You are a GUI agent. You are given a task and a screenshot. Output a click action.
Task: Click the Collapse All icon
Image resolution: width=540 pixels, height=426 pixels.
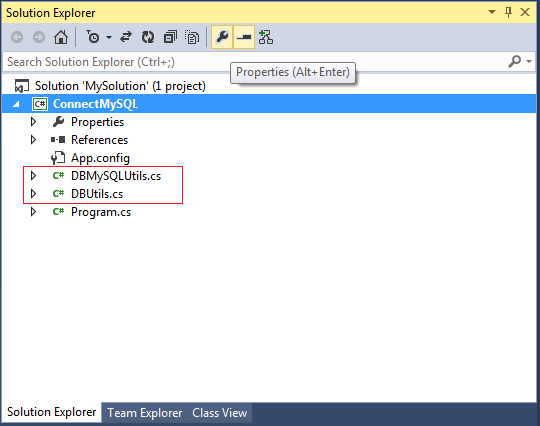(x=170, y=37)
